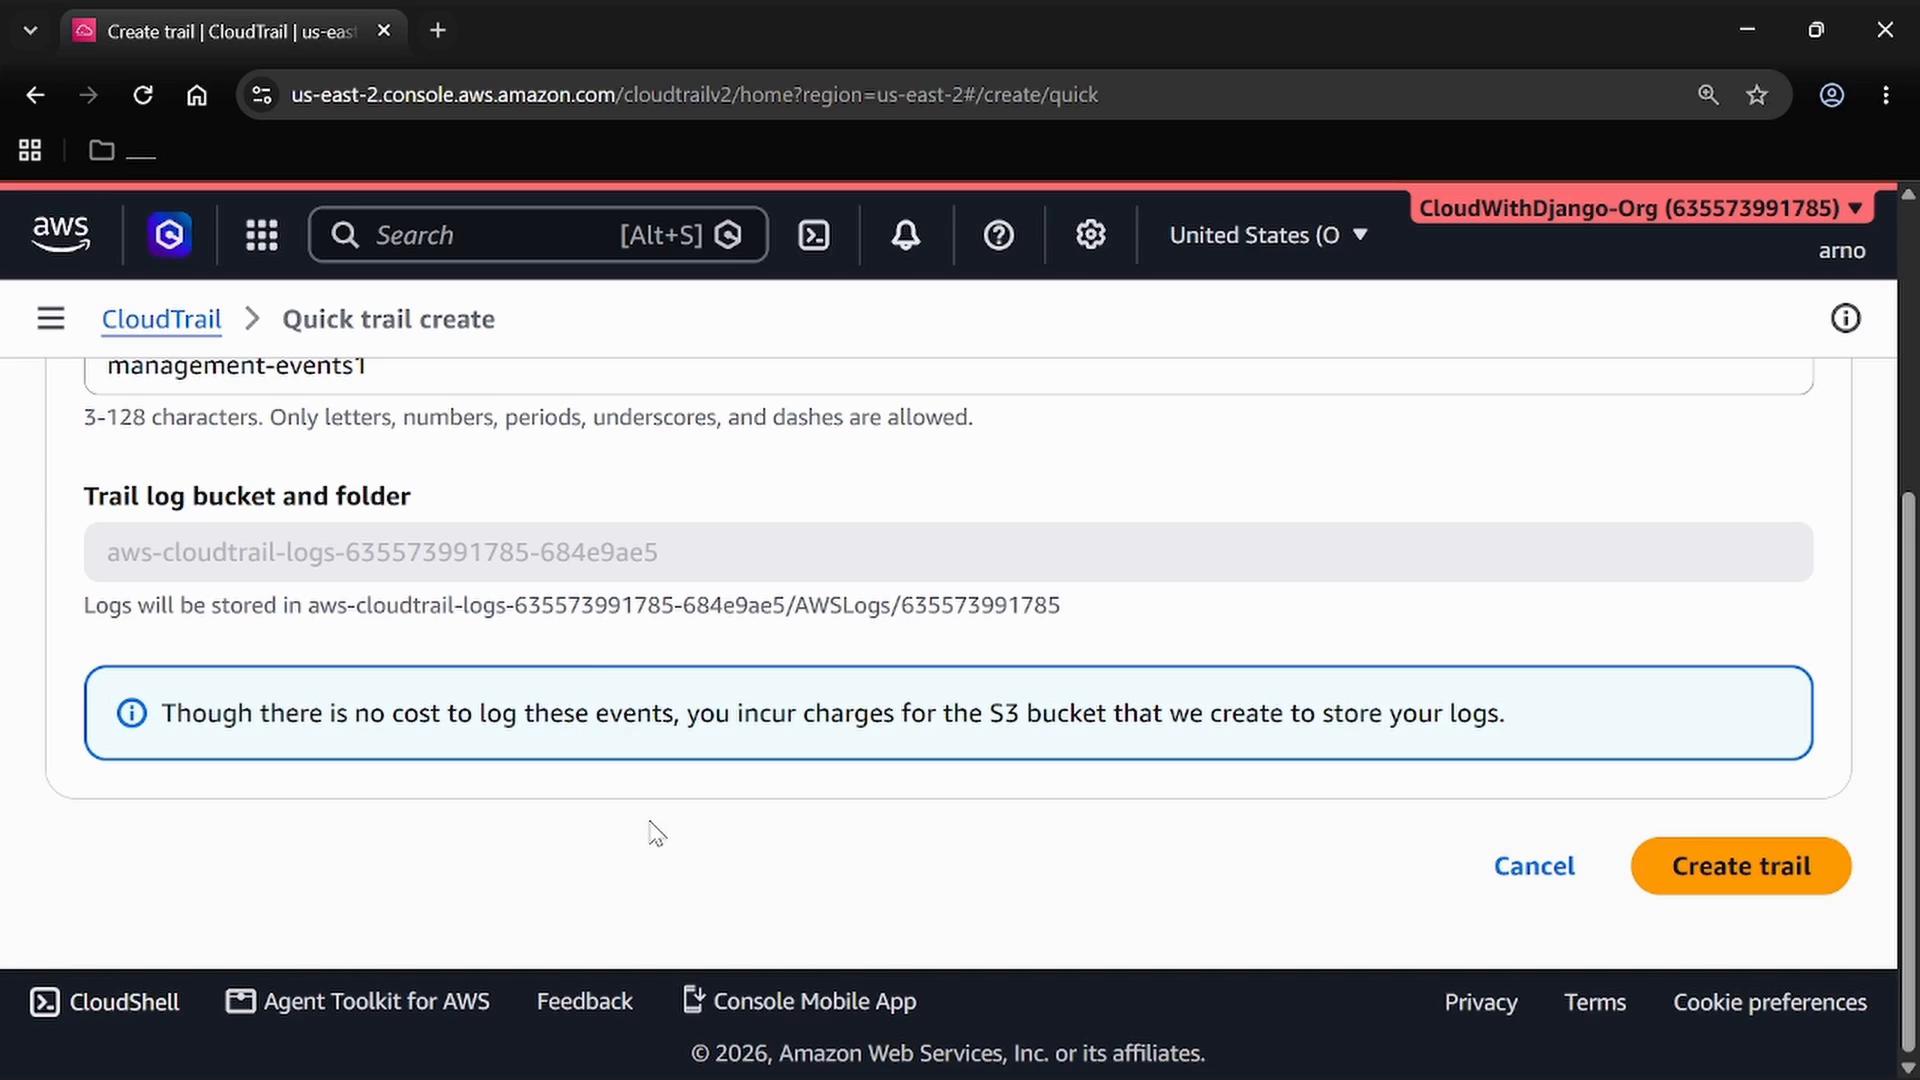Open Agent Toolkit for AWS
Screen dimensions: 1920x1080
[358, 1001]
